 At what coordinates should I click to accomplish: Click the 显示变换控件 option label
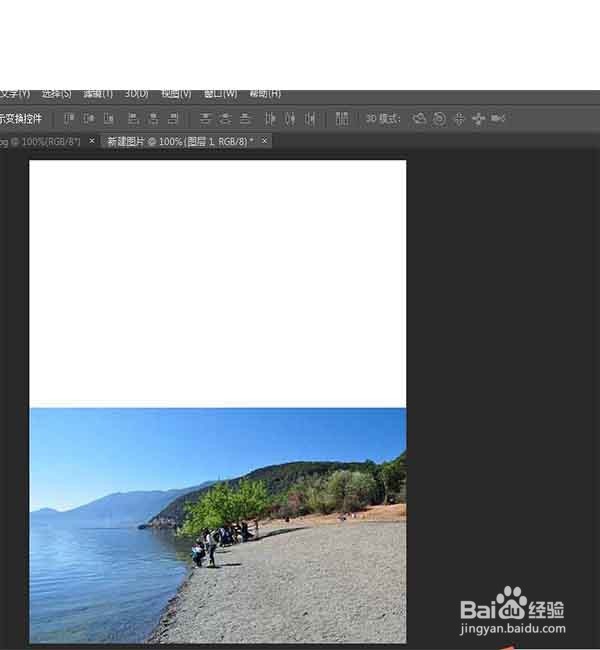click(21, 119)
